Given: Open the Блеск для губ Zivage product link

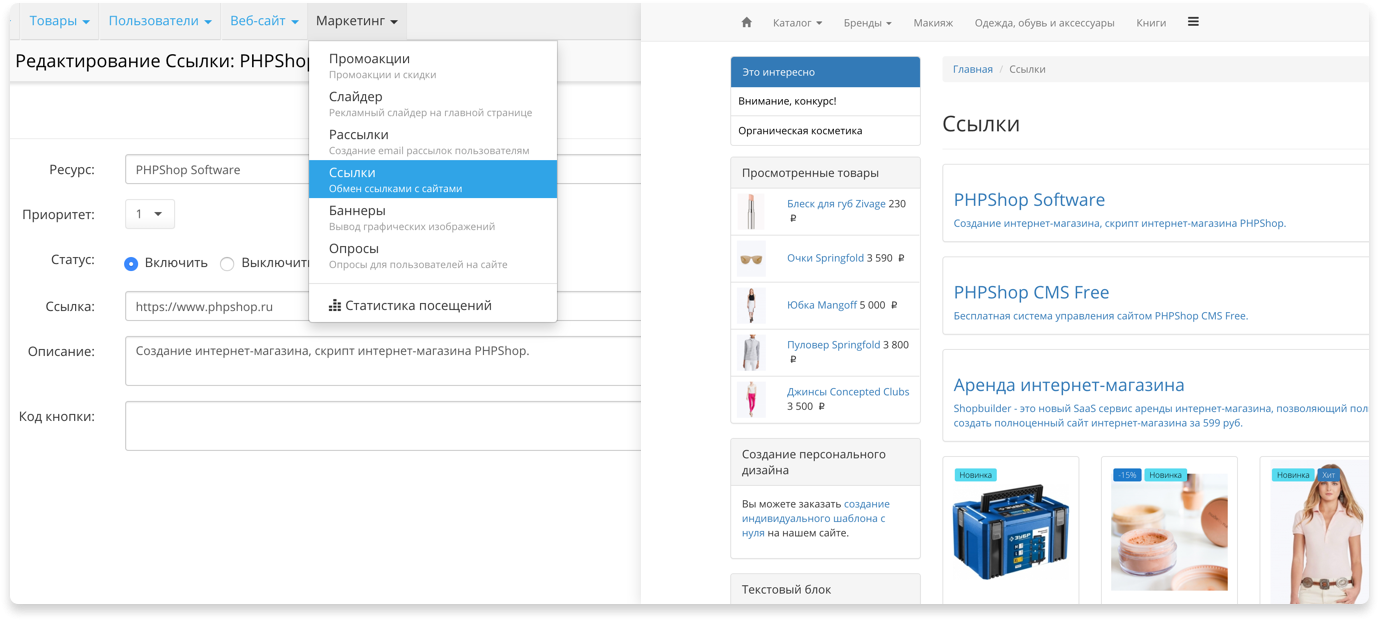Looking at the screenshot, I should point(836,203).
